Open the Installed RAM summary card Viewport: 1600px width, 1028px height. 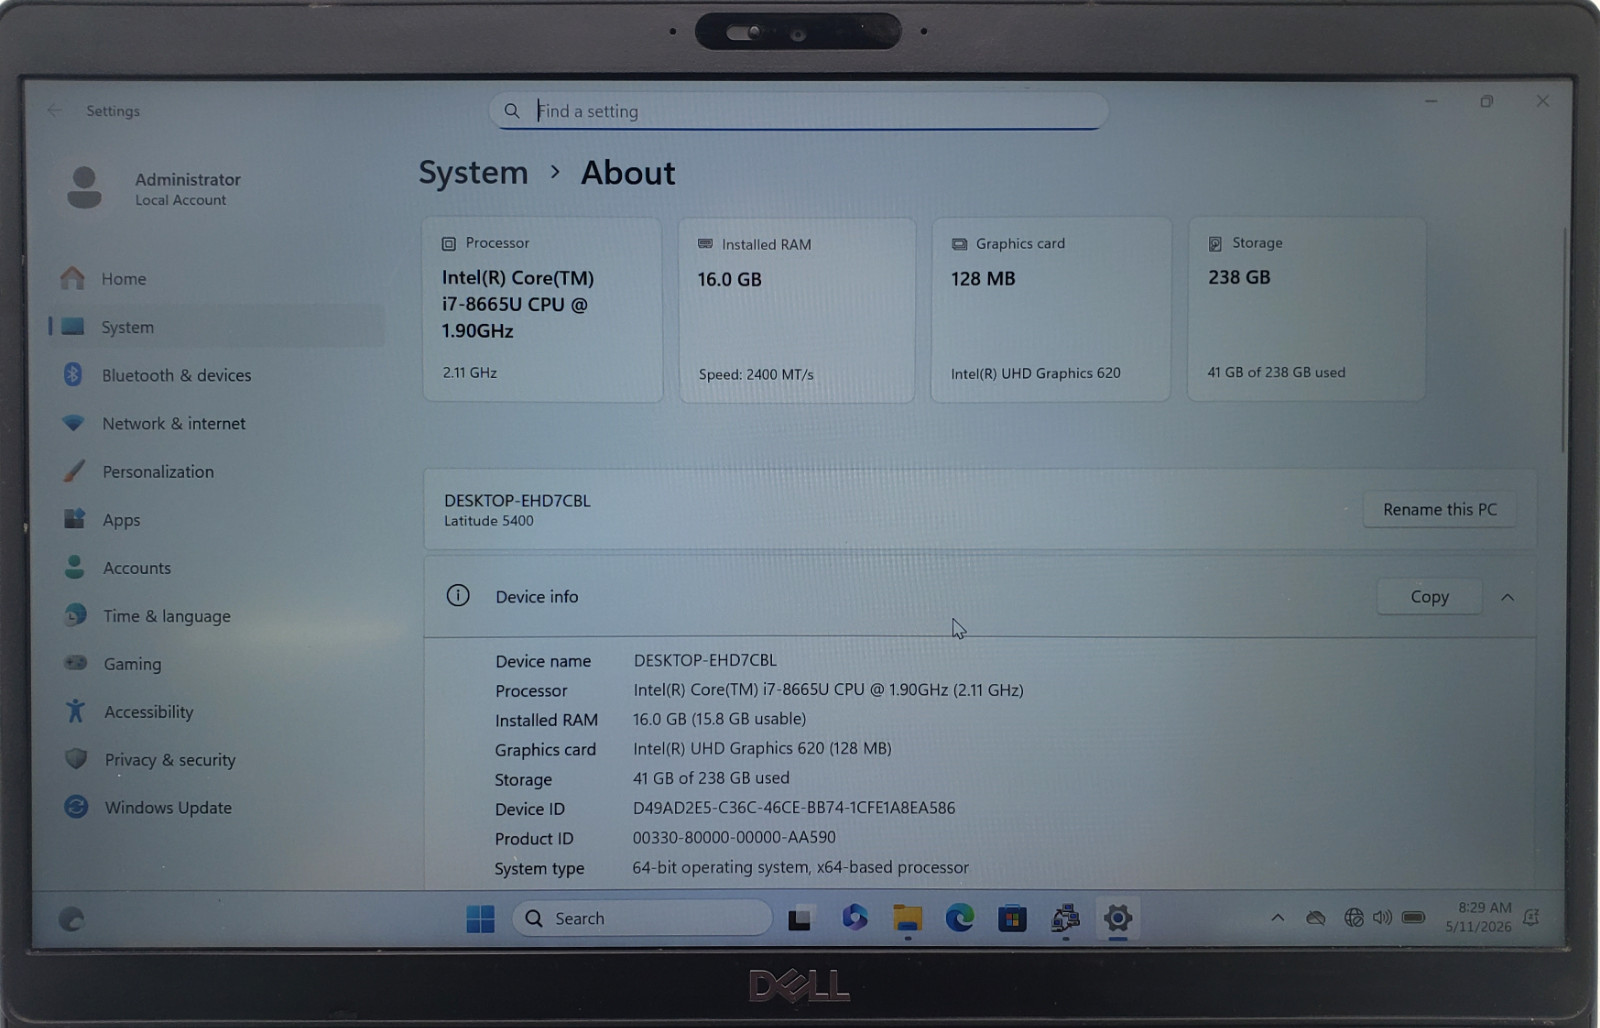(x=797, y=310)
